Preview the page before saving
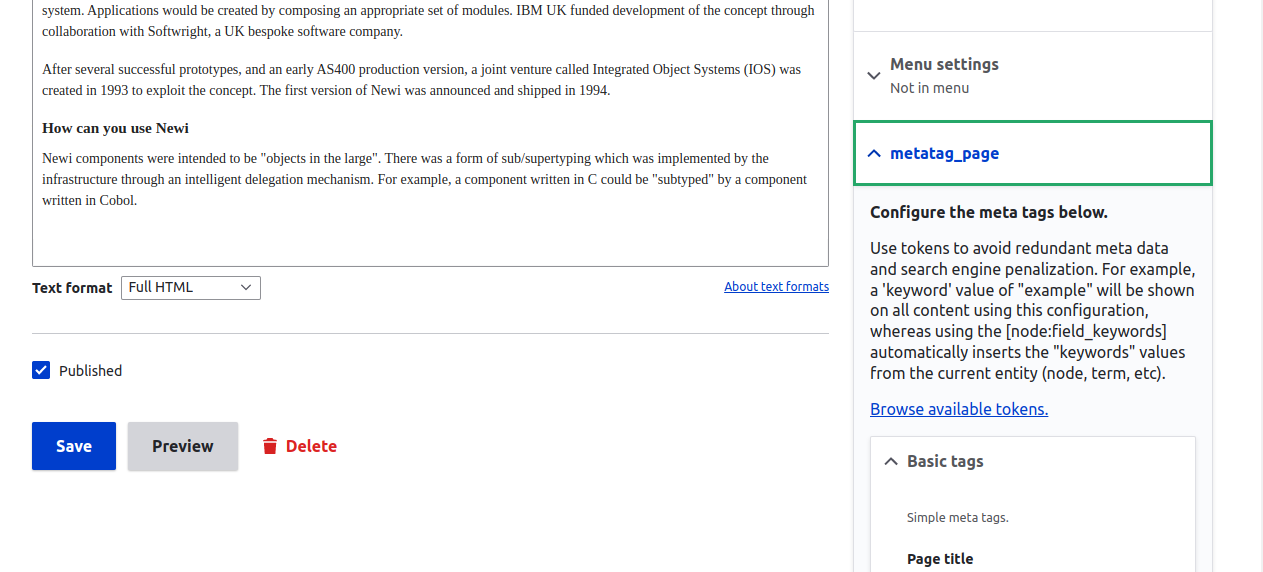This screenshot has height=572, width=1263. click(183, 446)
